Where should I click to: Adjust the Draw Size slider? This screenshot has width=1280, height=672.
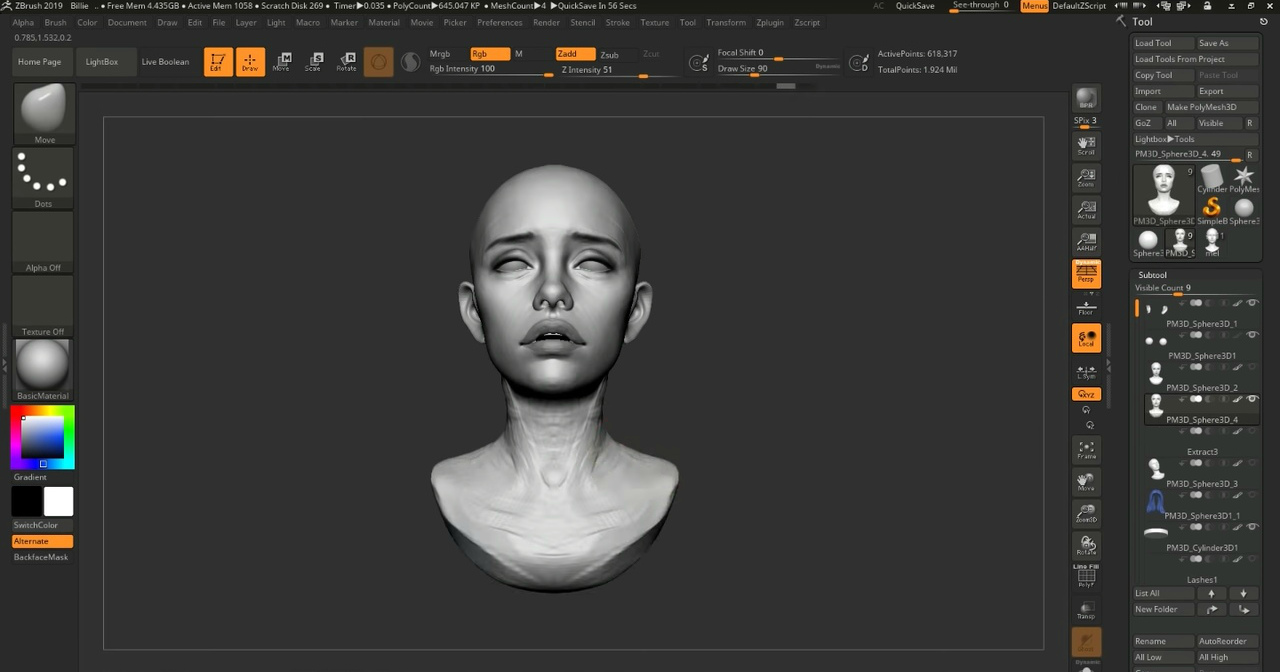779,69
